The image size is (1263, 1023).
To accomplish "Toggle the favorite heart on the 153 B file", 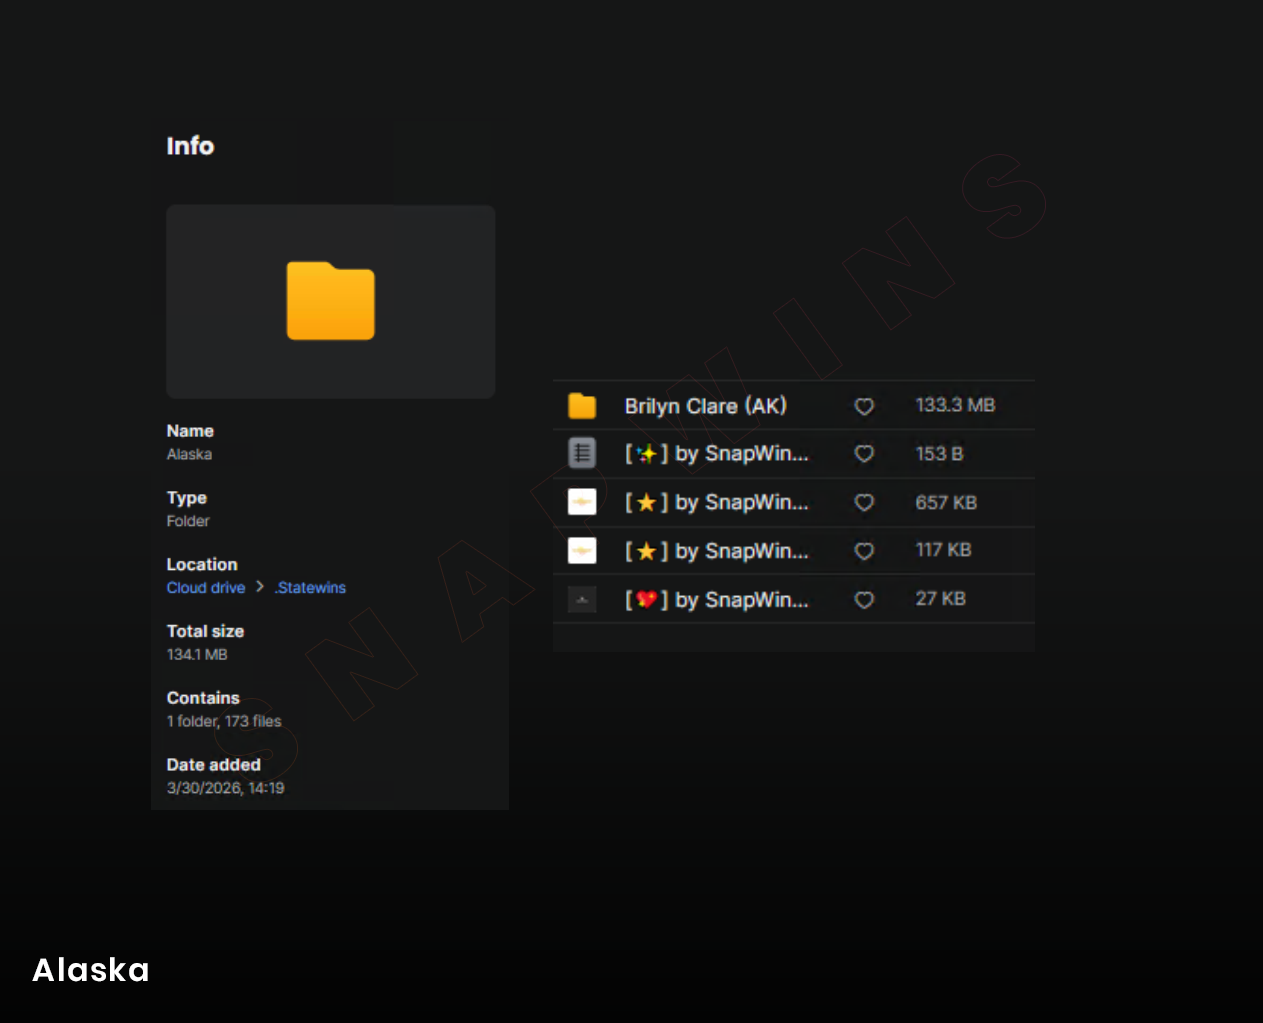I will 864,454.
